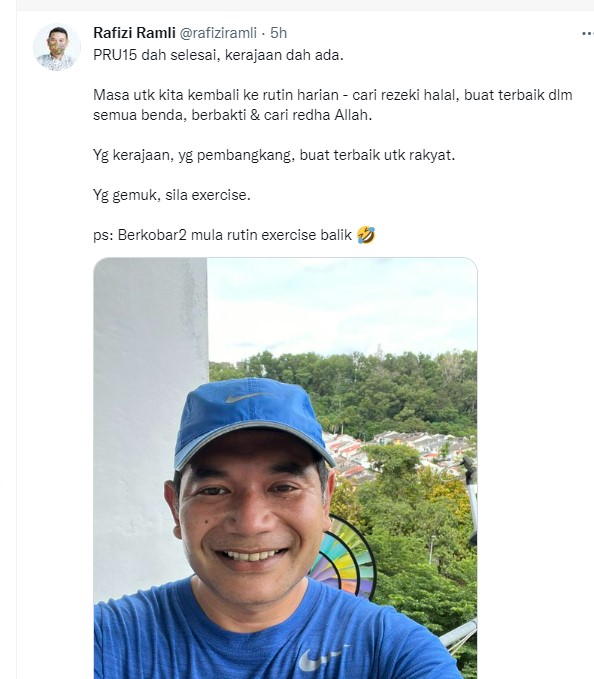Click the 5h timestamp of the tweet
This screenshot has height=679, width=594.
click(278, 33)
